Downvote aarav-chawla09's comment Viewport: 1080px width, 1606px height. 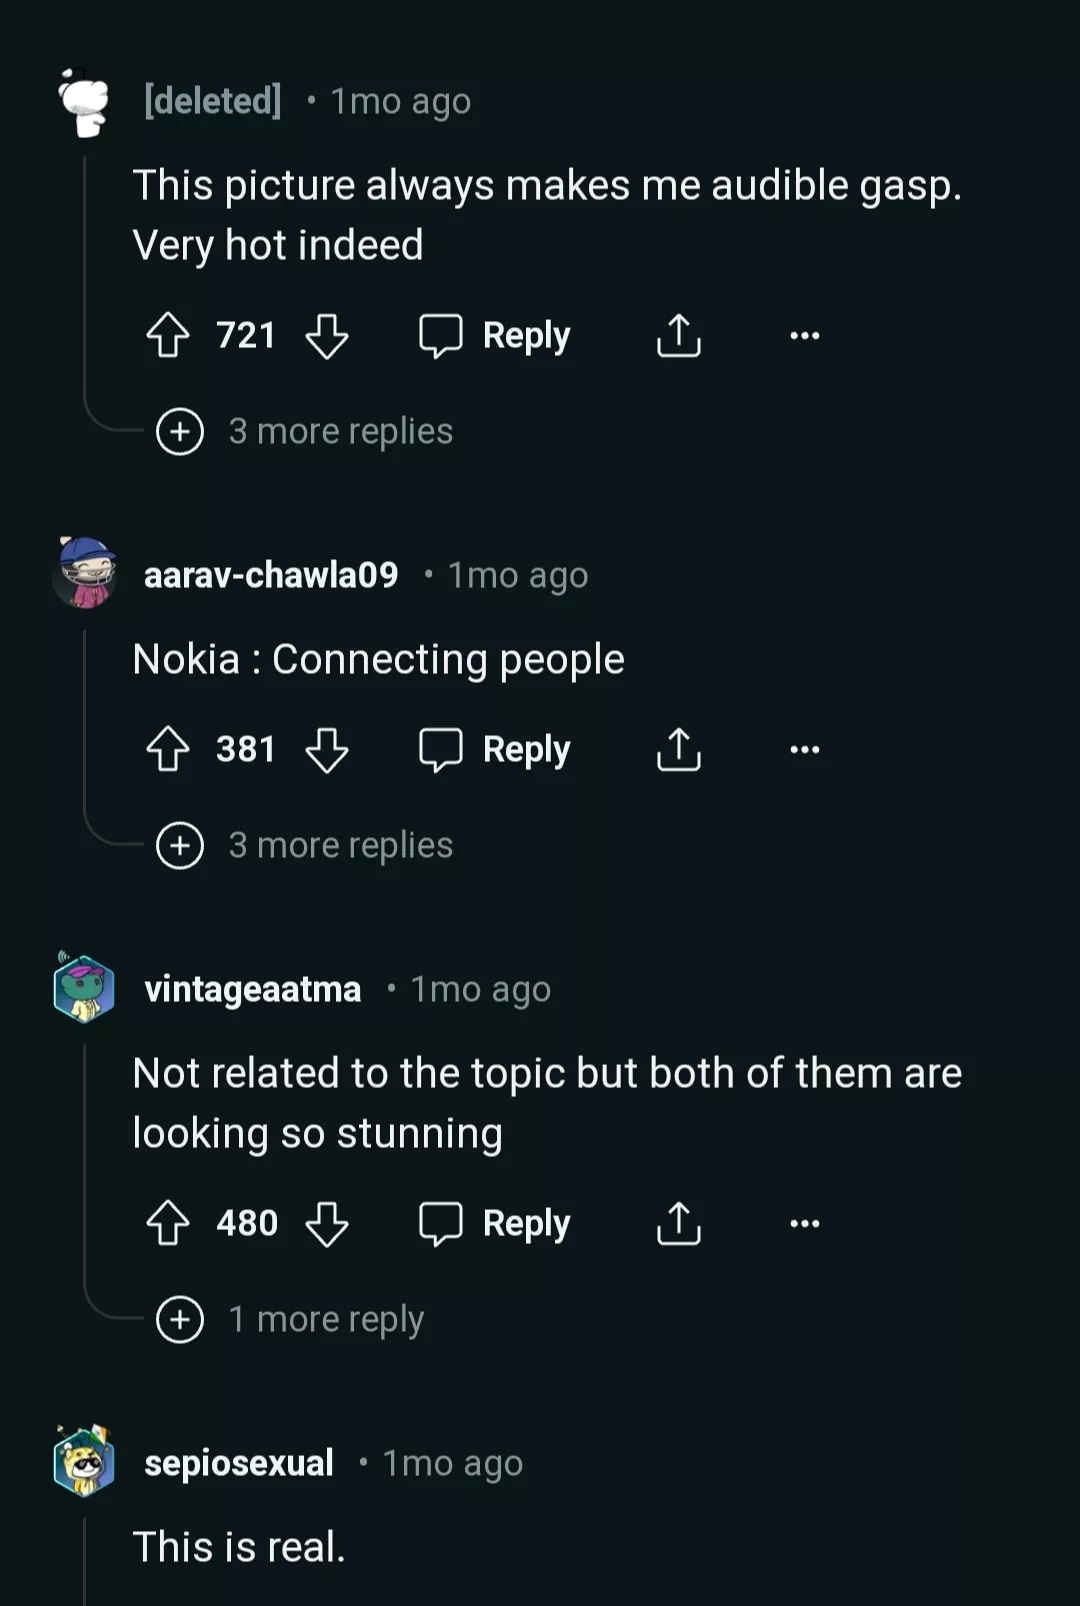[327, 749]
